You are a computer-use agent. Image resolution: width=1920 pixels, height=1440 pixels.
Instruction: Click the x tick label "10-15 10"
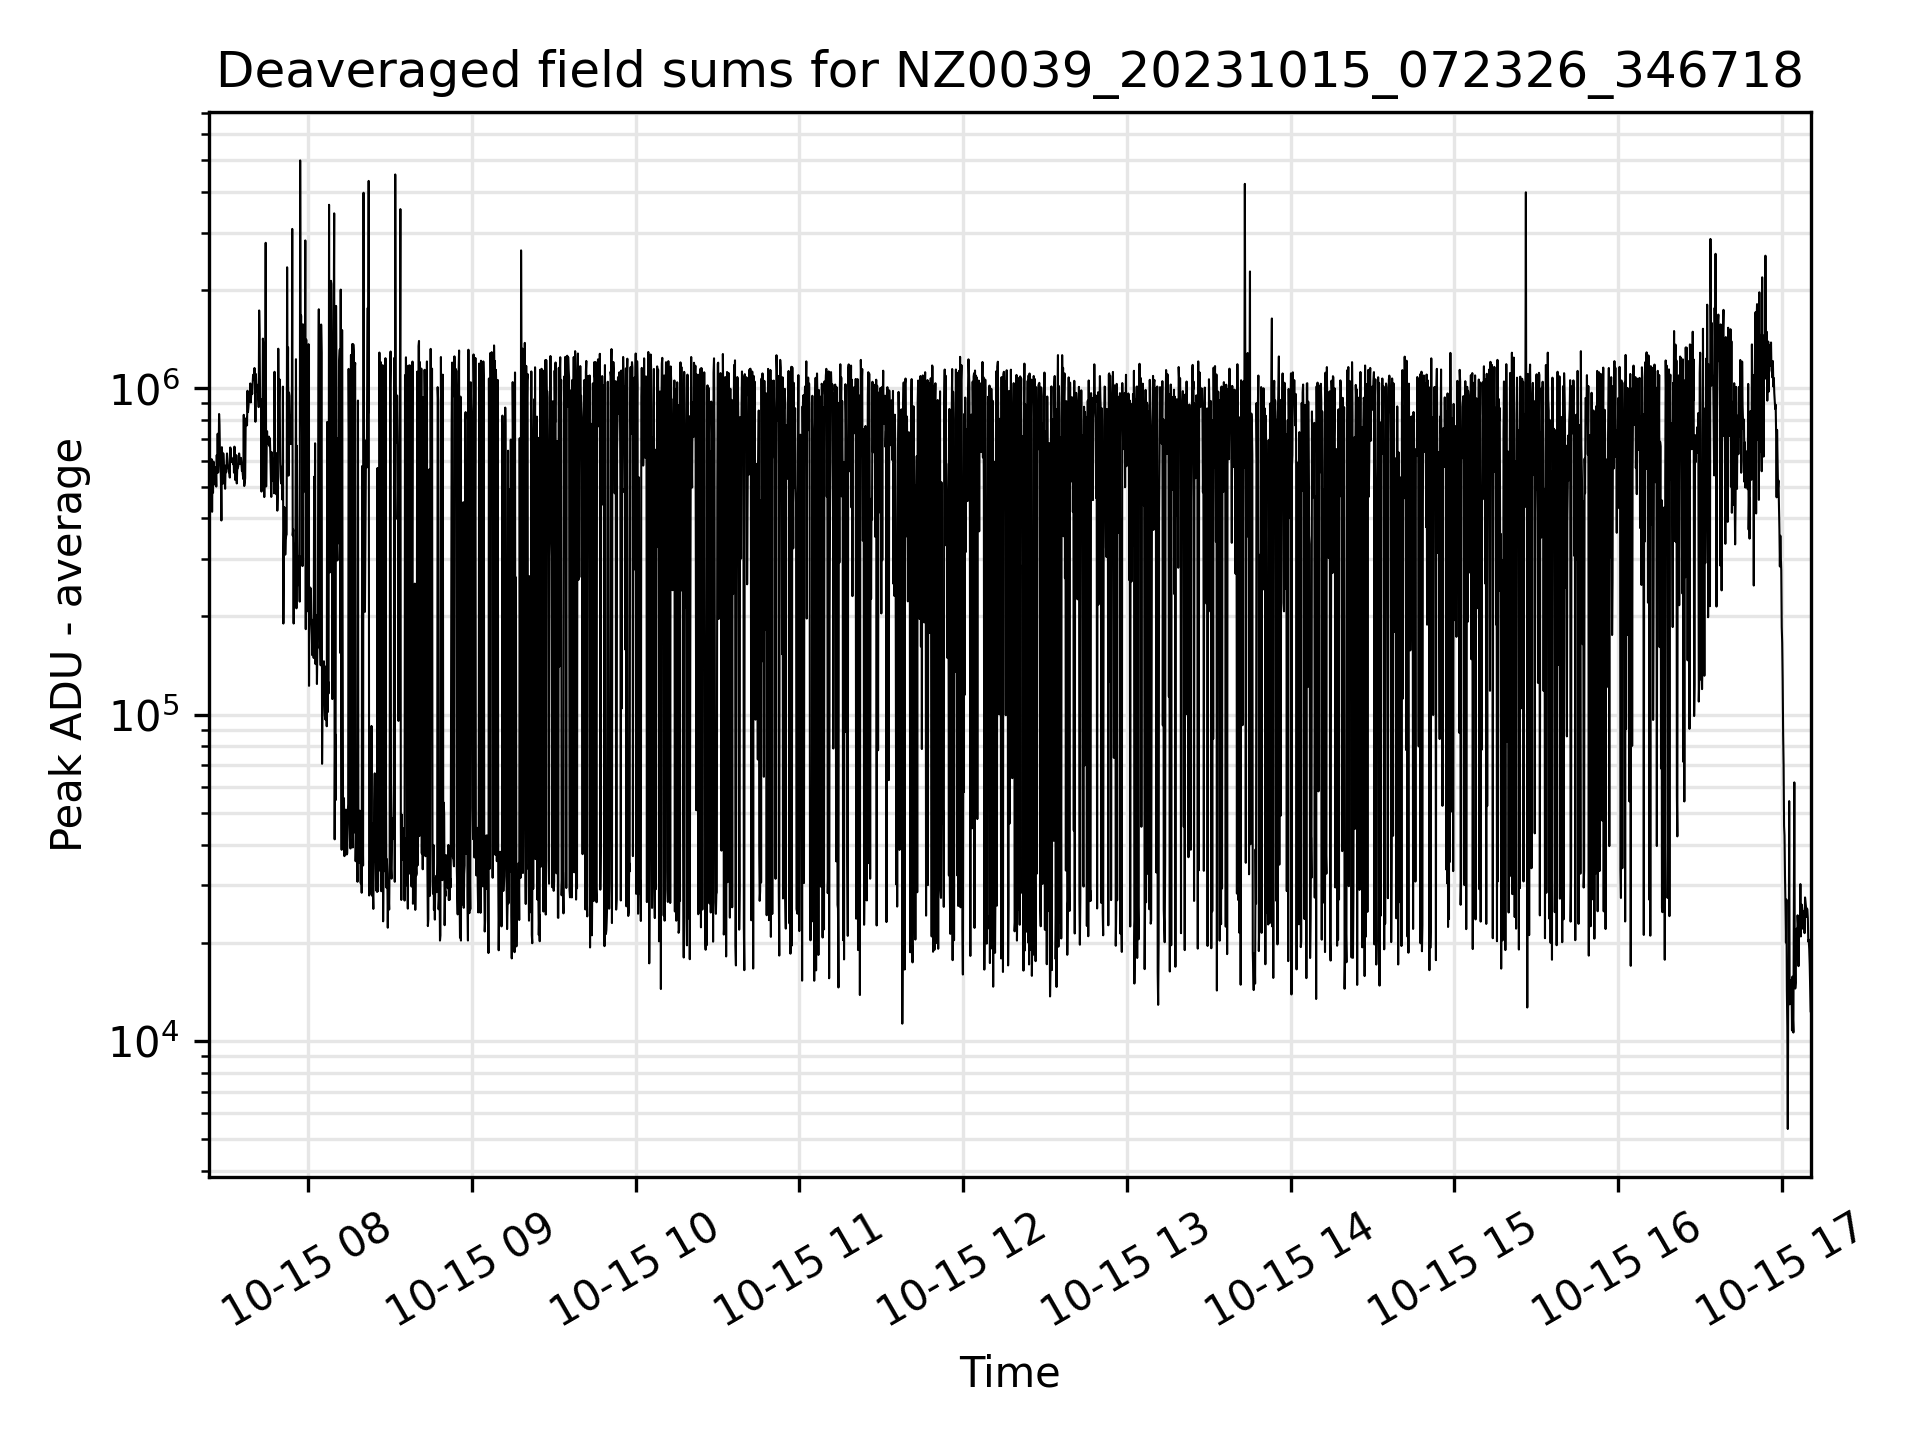click(x=633, y=1268)
